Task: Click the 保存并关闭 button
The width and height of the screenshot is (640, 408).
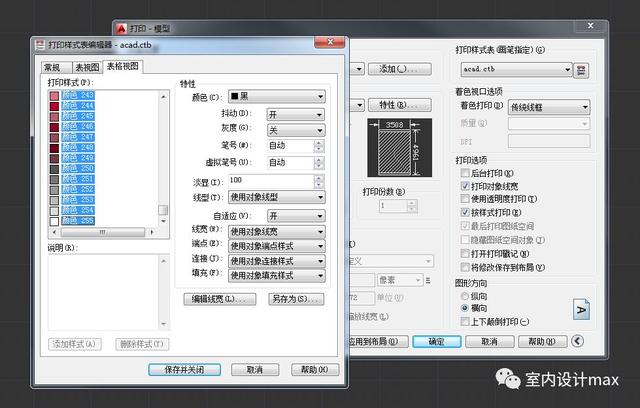Action: (184, 370)
